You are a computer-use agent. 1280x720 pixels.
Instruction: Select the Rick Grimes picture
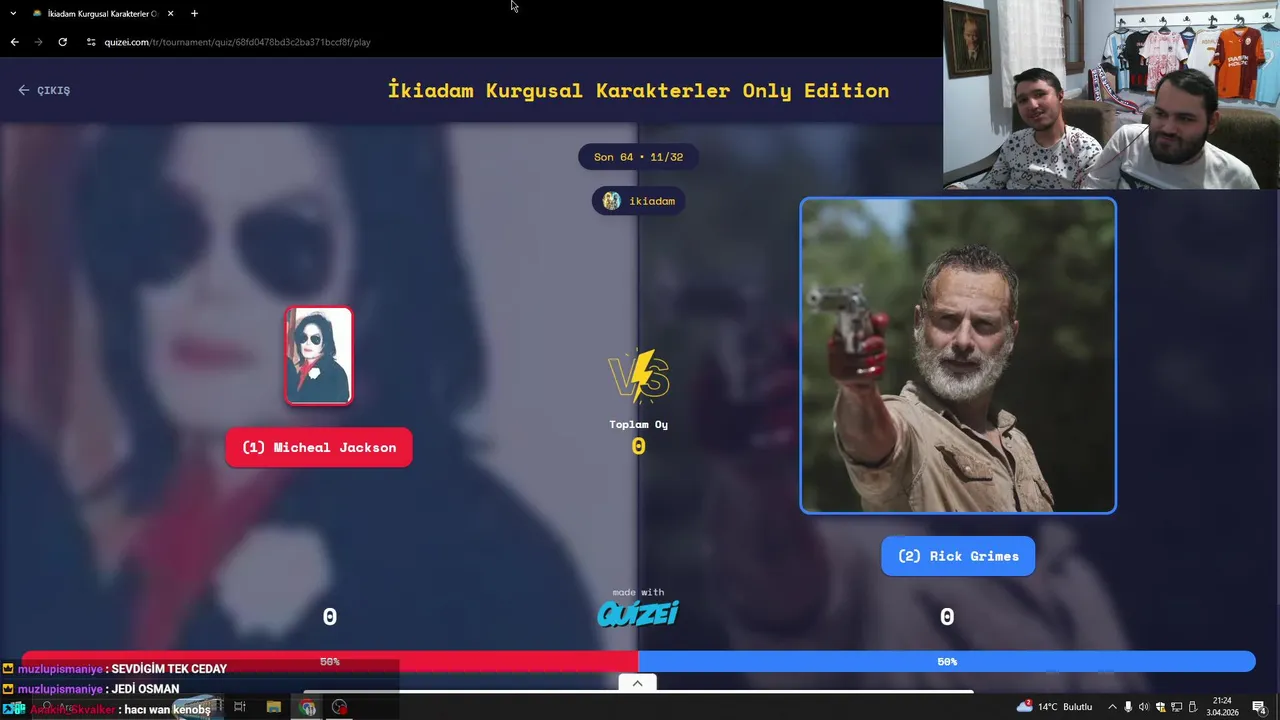[x=958, y=356]
